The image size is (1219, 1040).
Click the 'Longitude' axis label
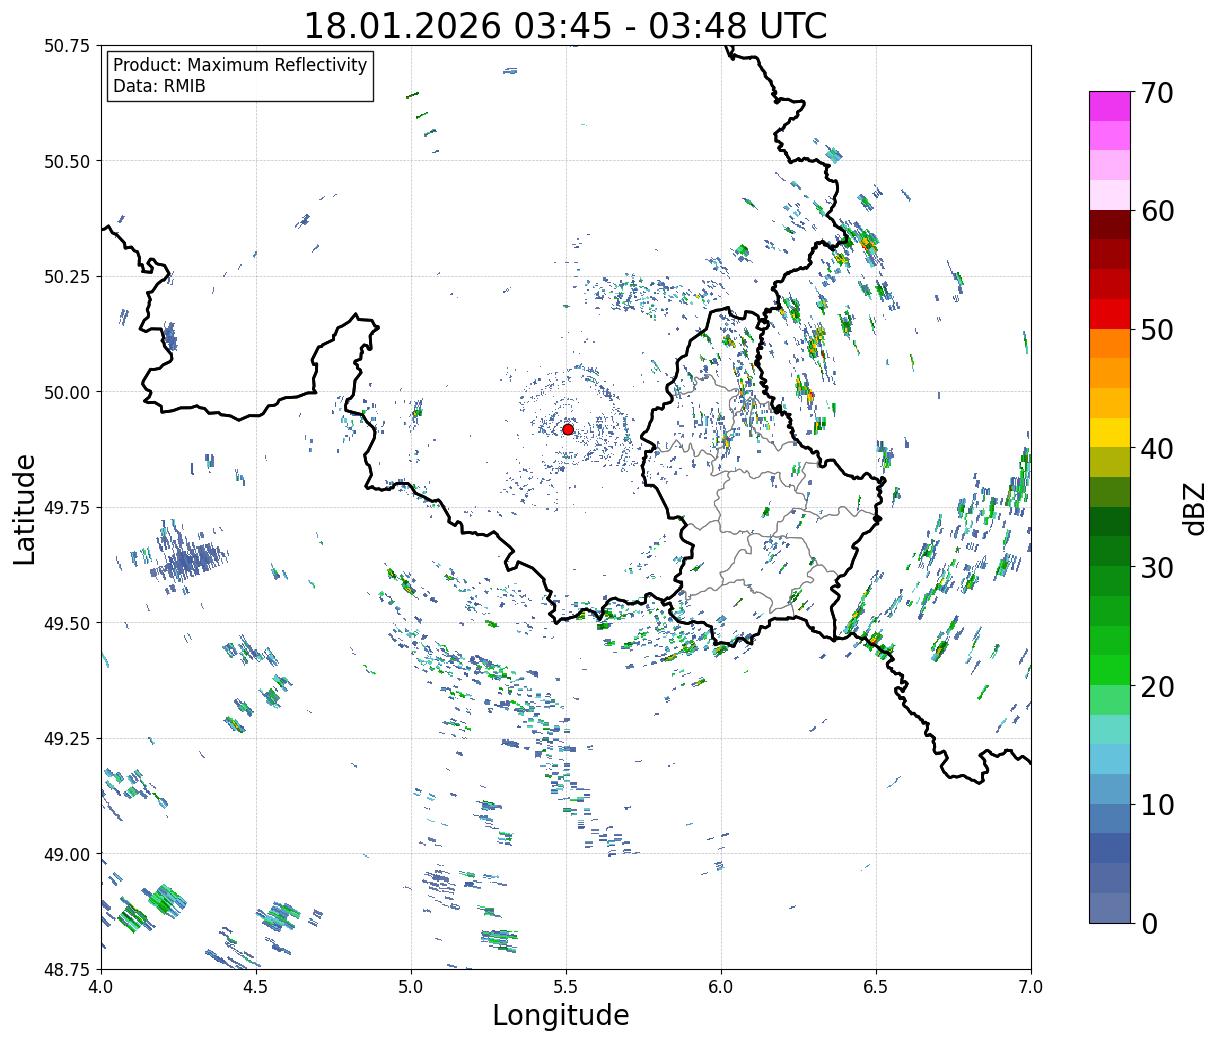point(561,1015)
